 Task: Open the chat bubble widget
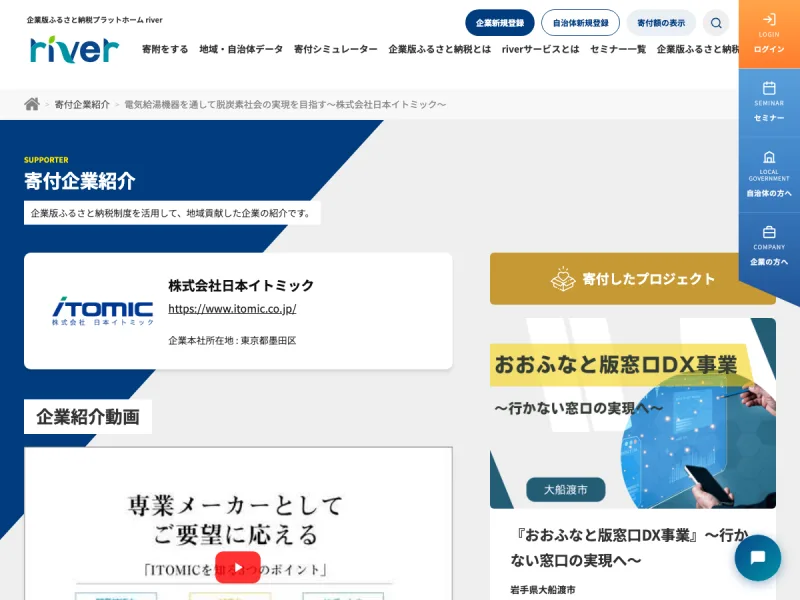coord(758,558)
